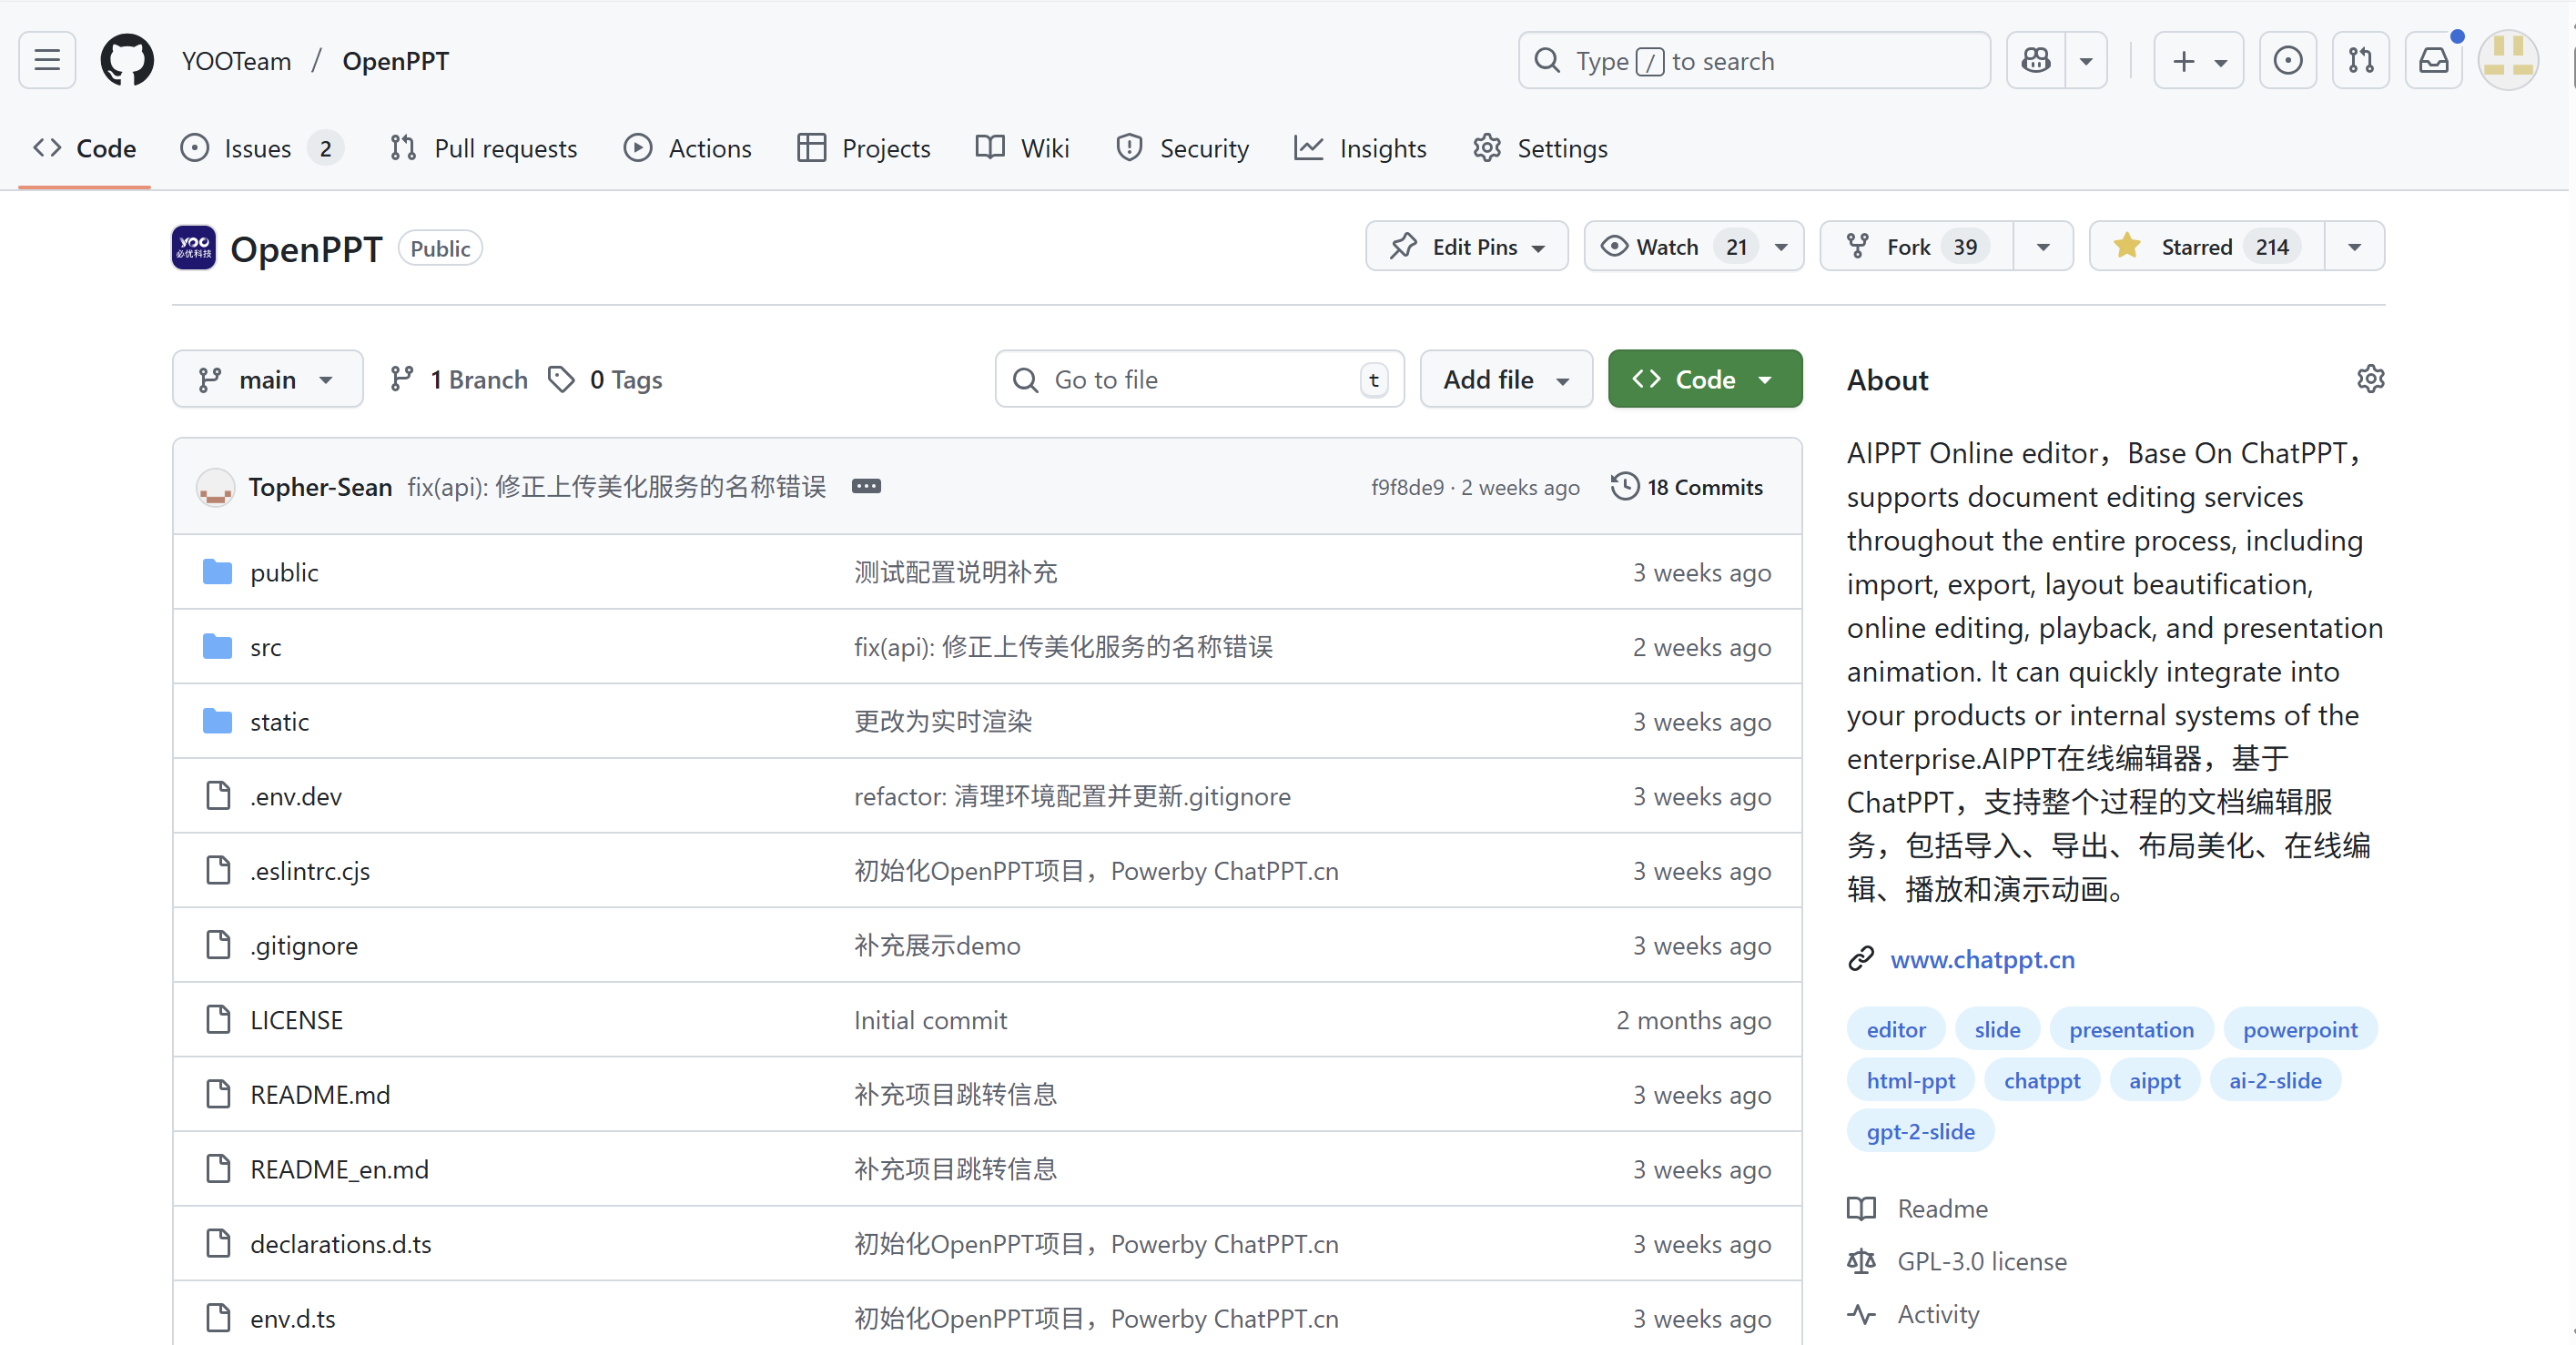2576x1345 pixels.
Task: Open the hamburger navigation menu
Action: click(x=47, y=61)
